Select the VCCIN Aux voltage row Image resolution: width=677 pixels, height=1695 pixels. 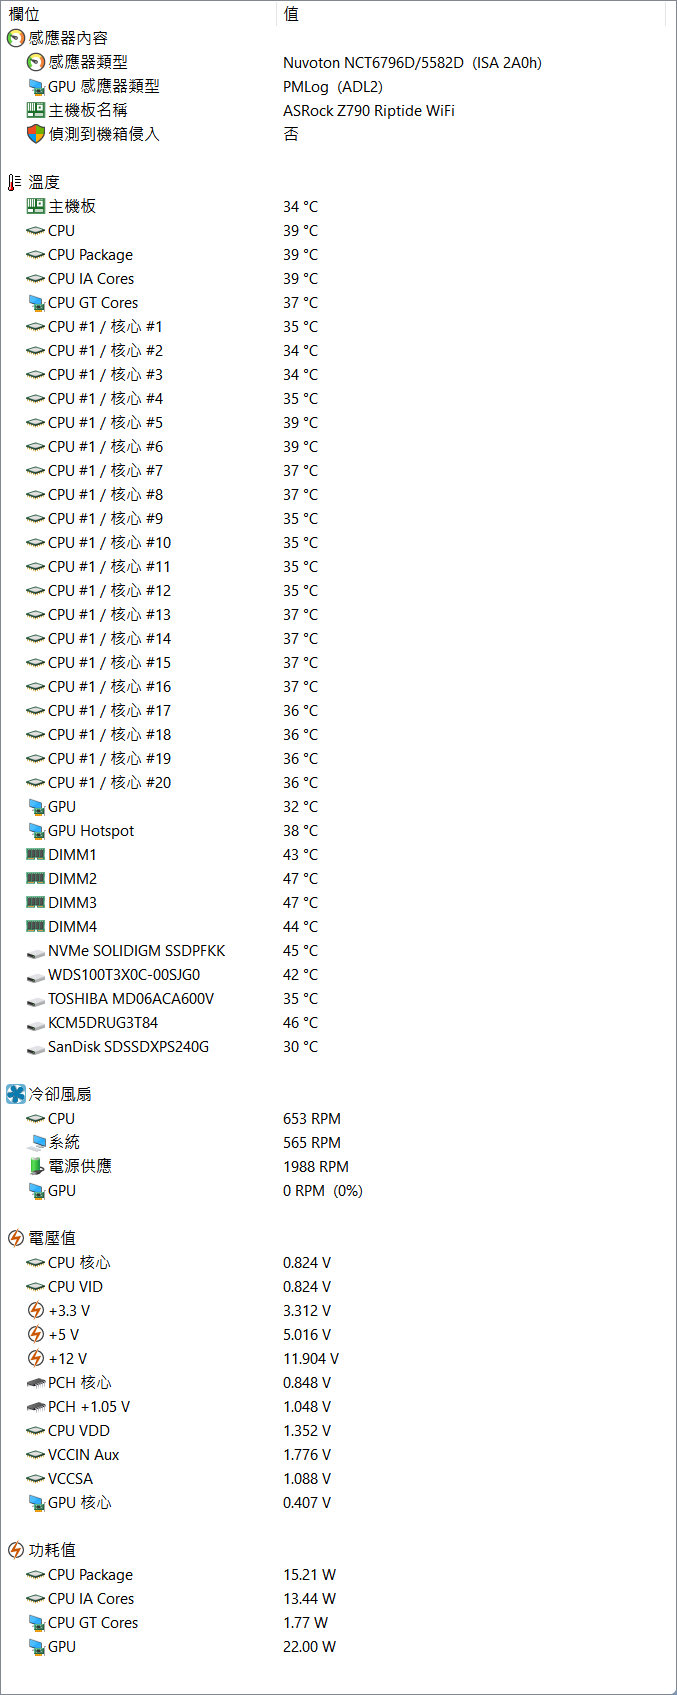click(x=83, y=1455)
